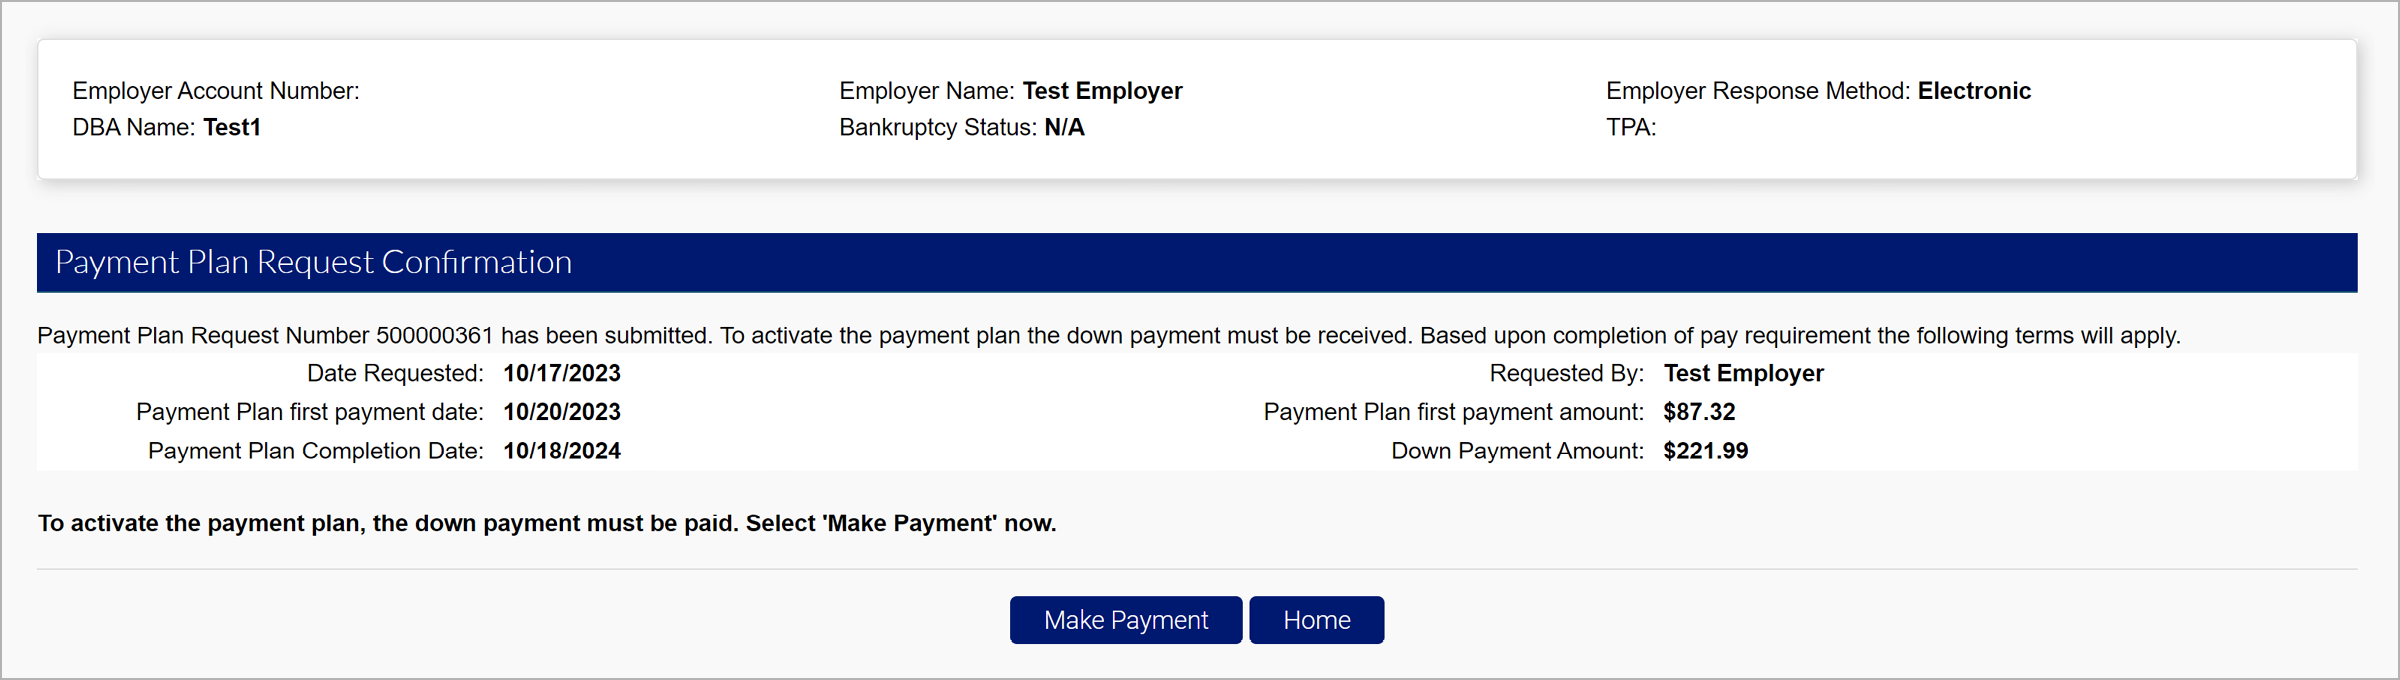Click the Requested By Test Employer value
Image resolution: width=2400 pixels, height=680 pixels.
pyautogui.click(x=1744, y=373)
